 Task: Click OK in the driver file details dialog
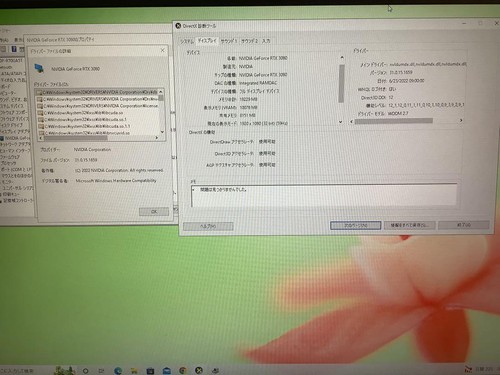pos(154,212)
